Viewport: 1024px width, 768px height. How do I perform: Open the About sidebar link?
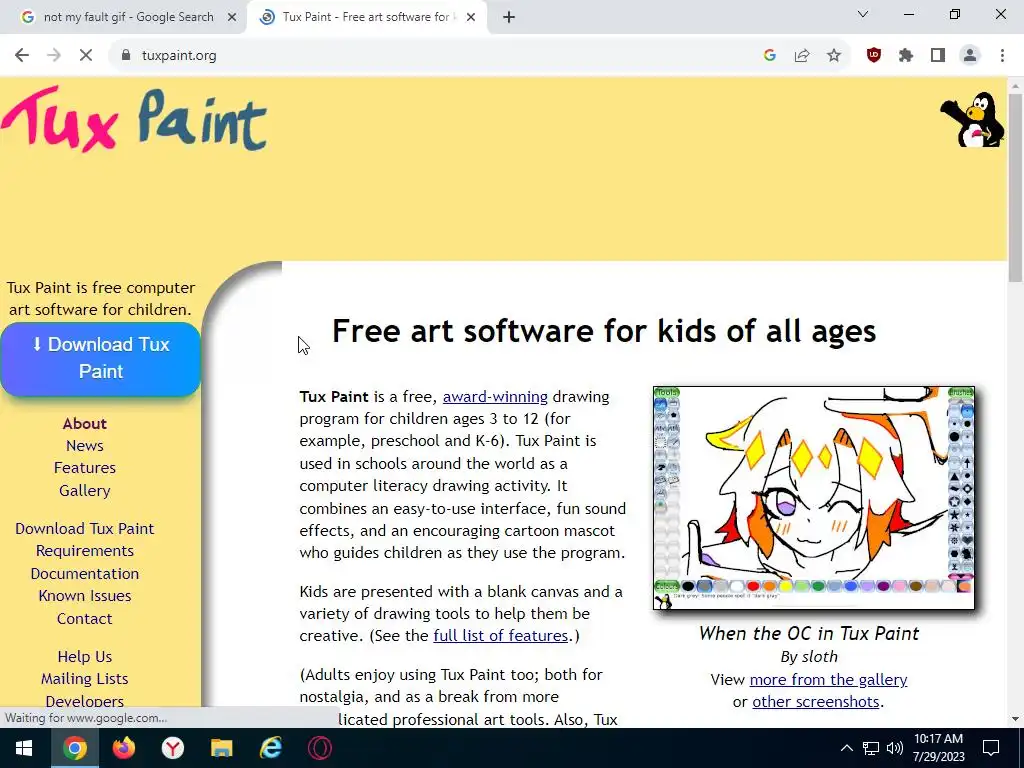point(84,423)
